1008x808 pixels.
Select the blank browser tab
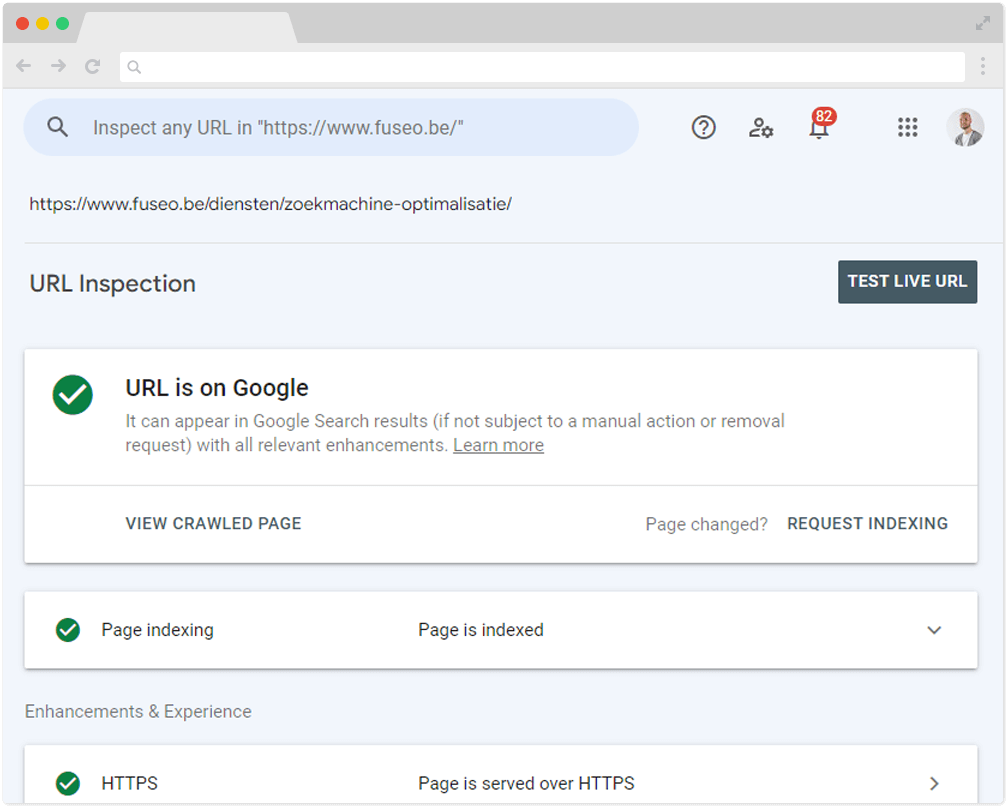(x=187, y=27)
